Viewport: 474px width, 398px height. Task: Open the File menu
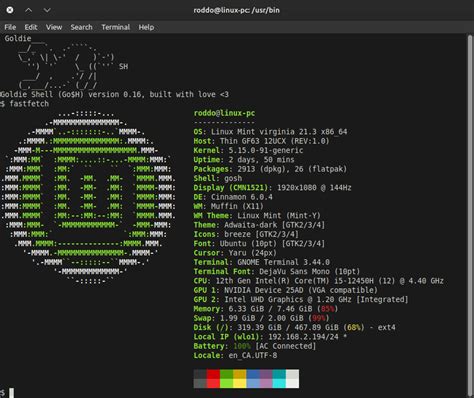[10, 27]
